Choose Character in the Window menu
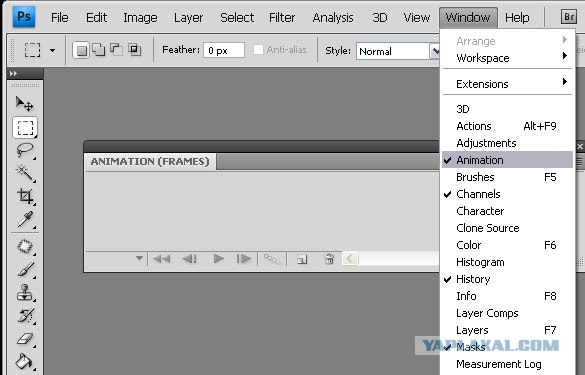The height and width of the screenshot is (375, 585). click(x=507, y=211)
